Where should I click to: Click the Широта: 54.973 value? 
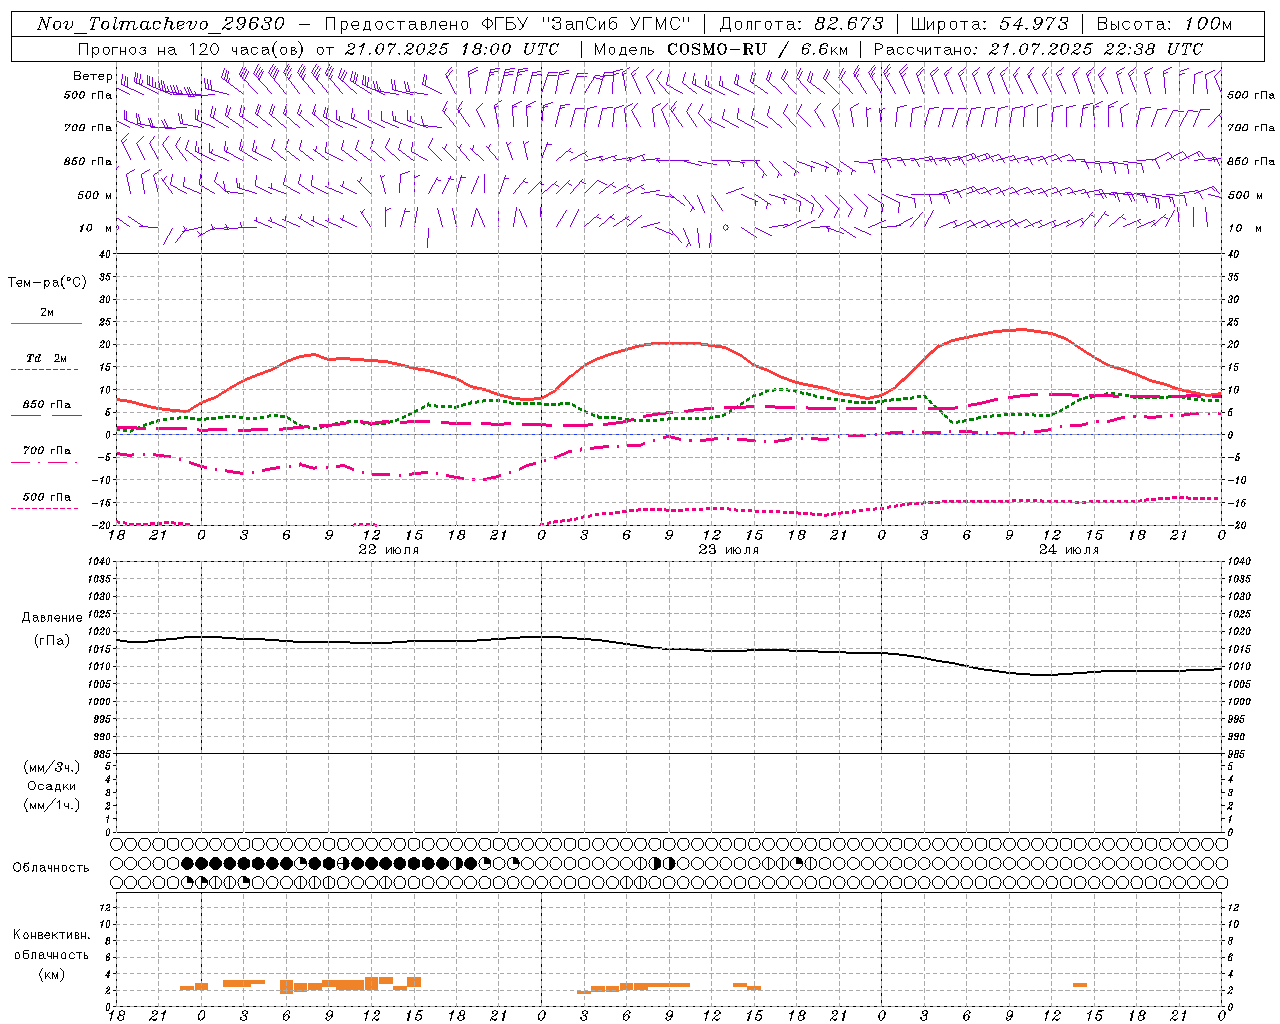(989, 24)
